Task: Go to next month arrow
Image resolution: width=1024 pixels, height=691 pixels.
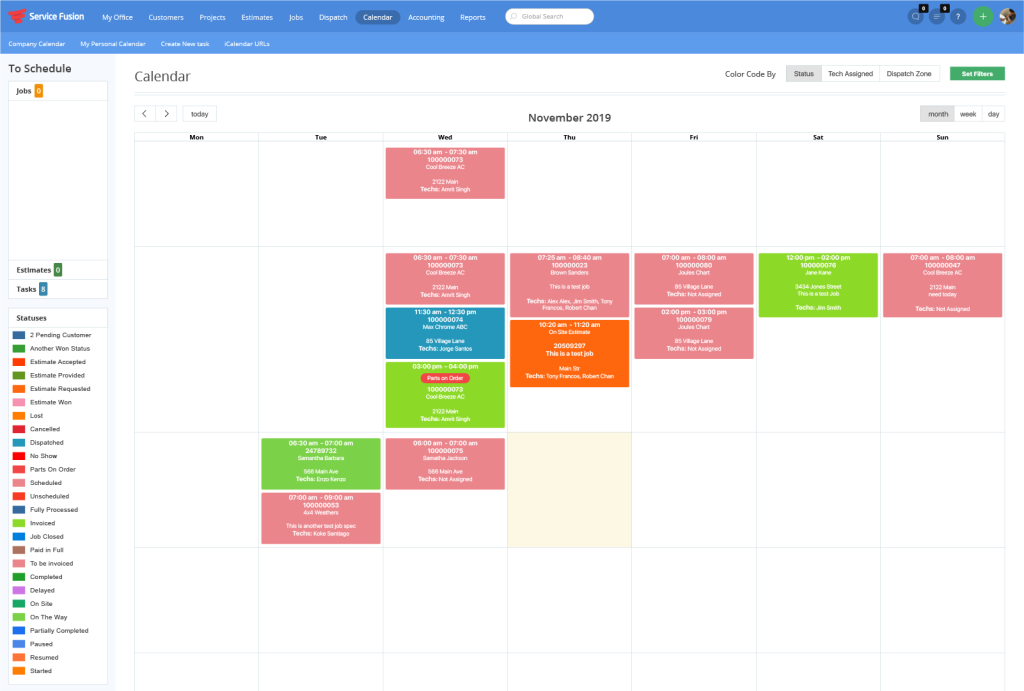Action: pos(167,114)
